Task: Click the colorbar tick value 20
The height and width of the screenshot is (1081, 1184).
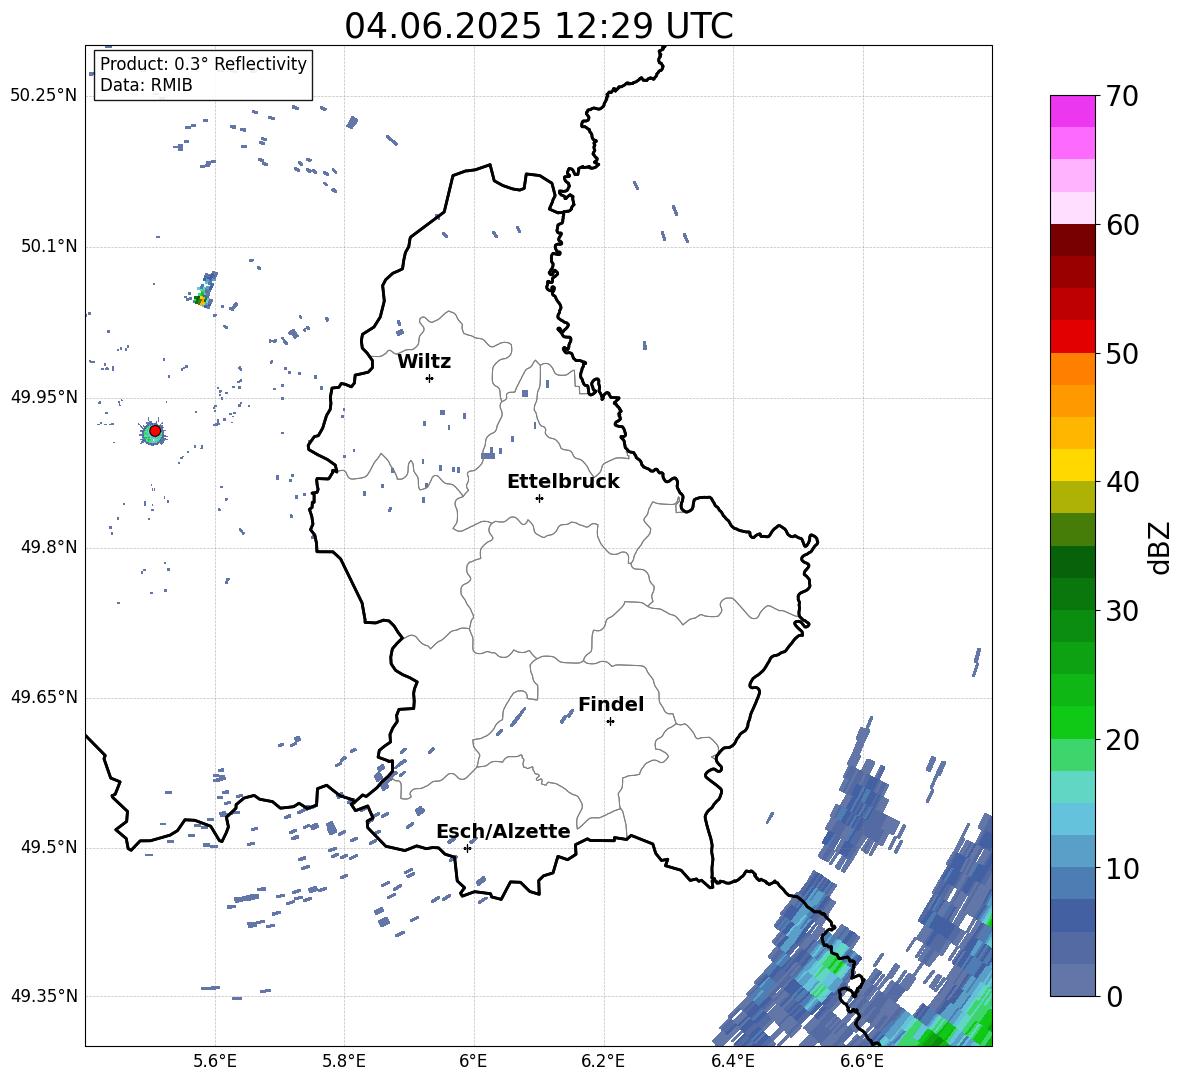Action: pyautogui.click(x=1122, y=740)
